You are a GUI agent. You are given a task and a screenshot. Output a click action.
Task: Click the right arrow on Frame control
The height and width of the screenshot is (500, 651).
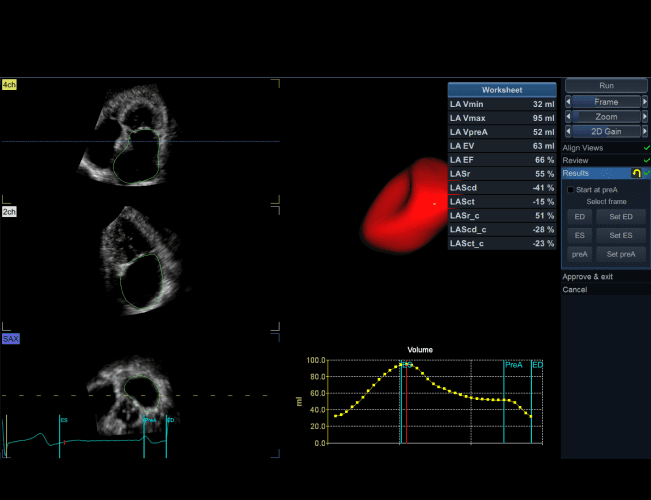point(645,102)
